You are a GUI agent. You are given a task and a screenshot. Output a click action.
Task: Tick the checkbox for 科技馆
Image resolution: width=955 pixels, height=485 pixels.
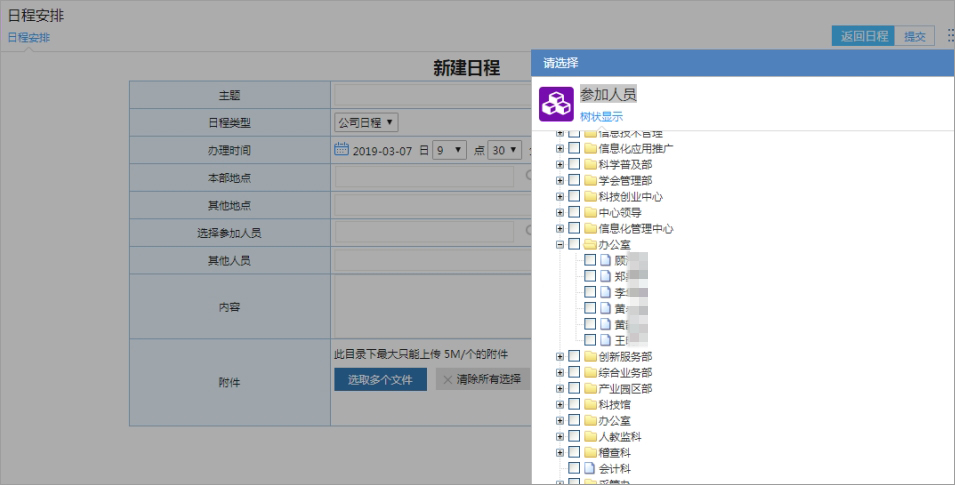point(574,405)
